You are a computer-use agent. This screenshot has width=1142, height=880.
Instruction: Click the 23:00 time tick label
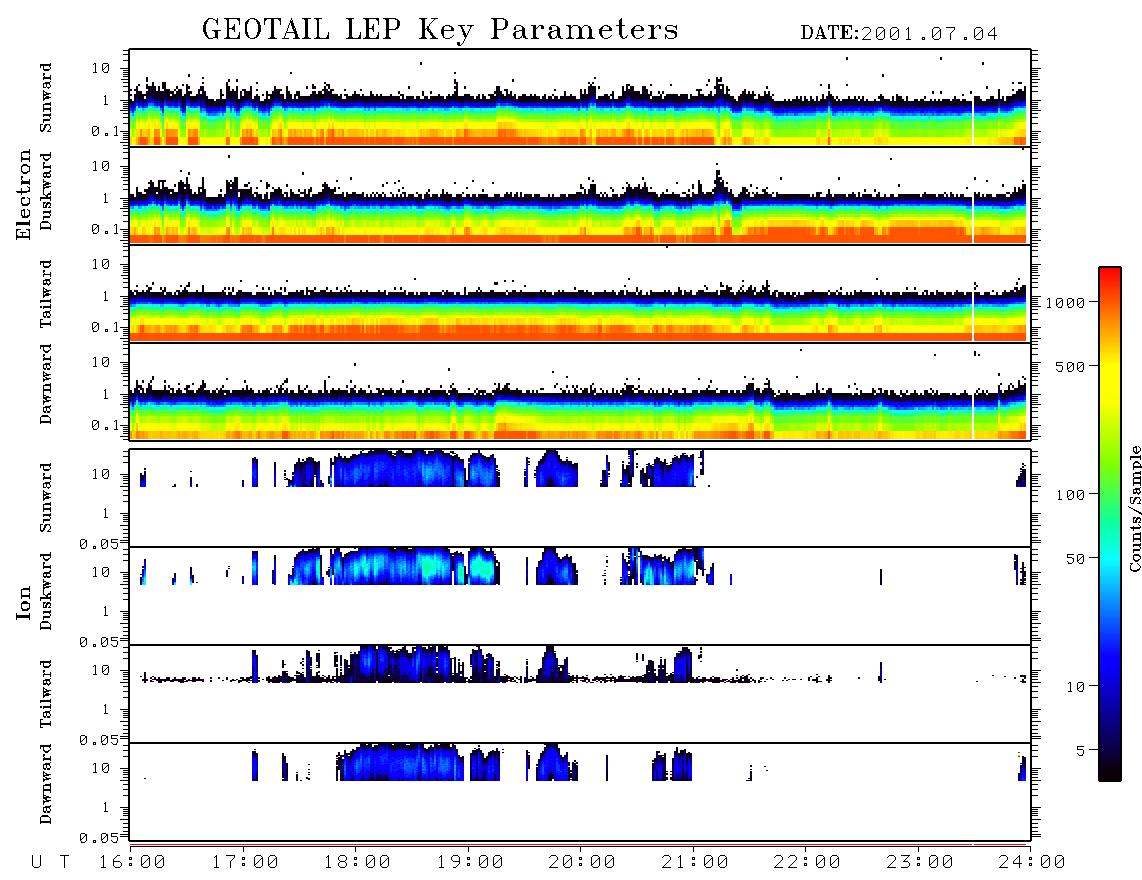[x=920, y=863]
